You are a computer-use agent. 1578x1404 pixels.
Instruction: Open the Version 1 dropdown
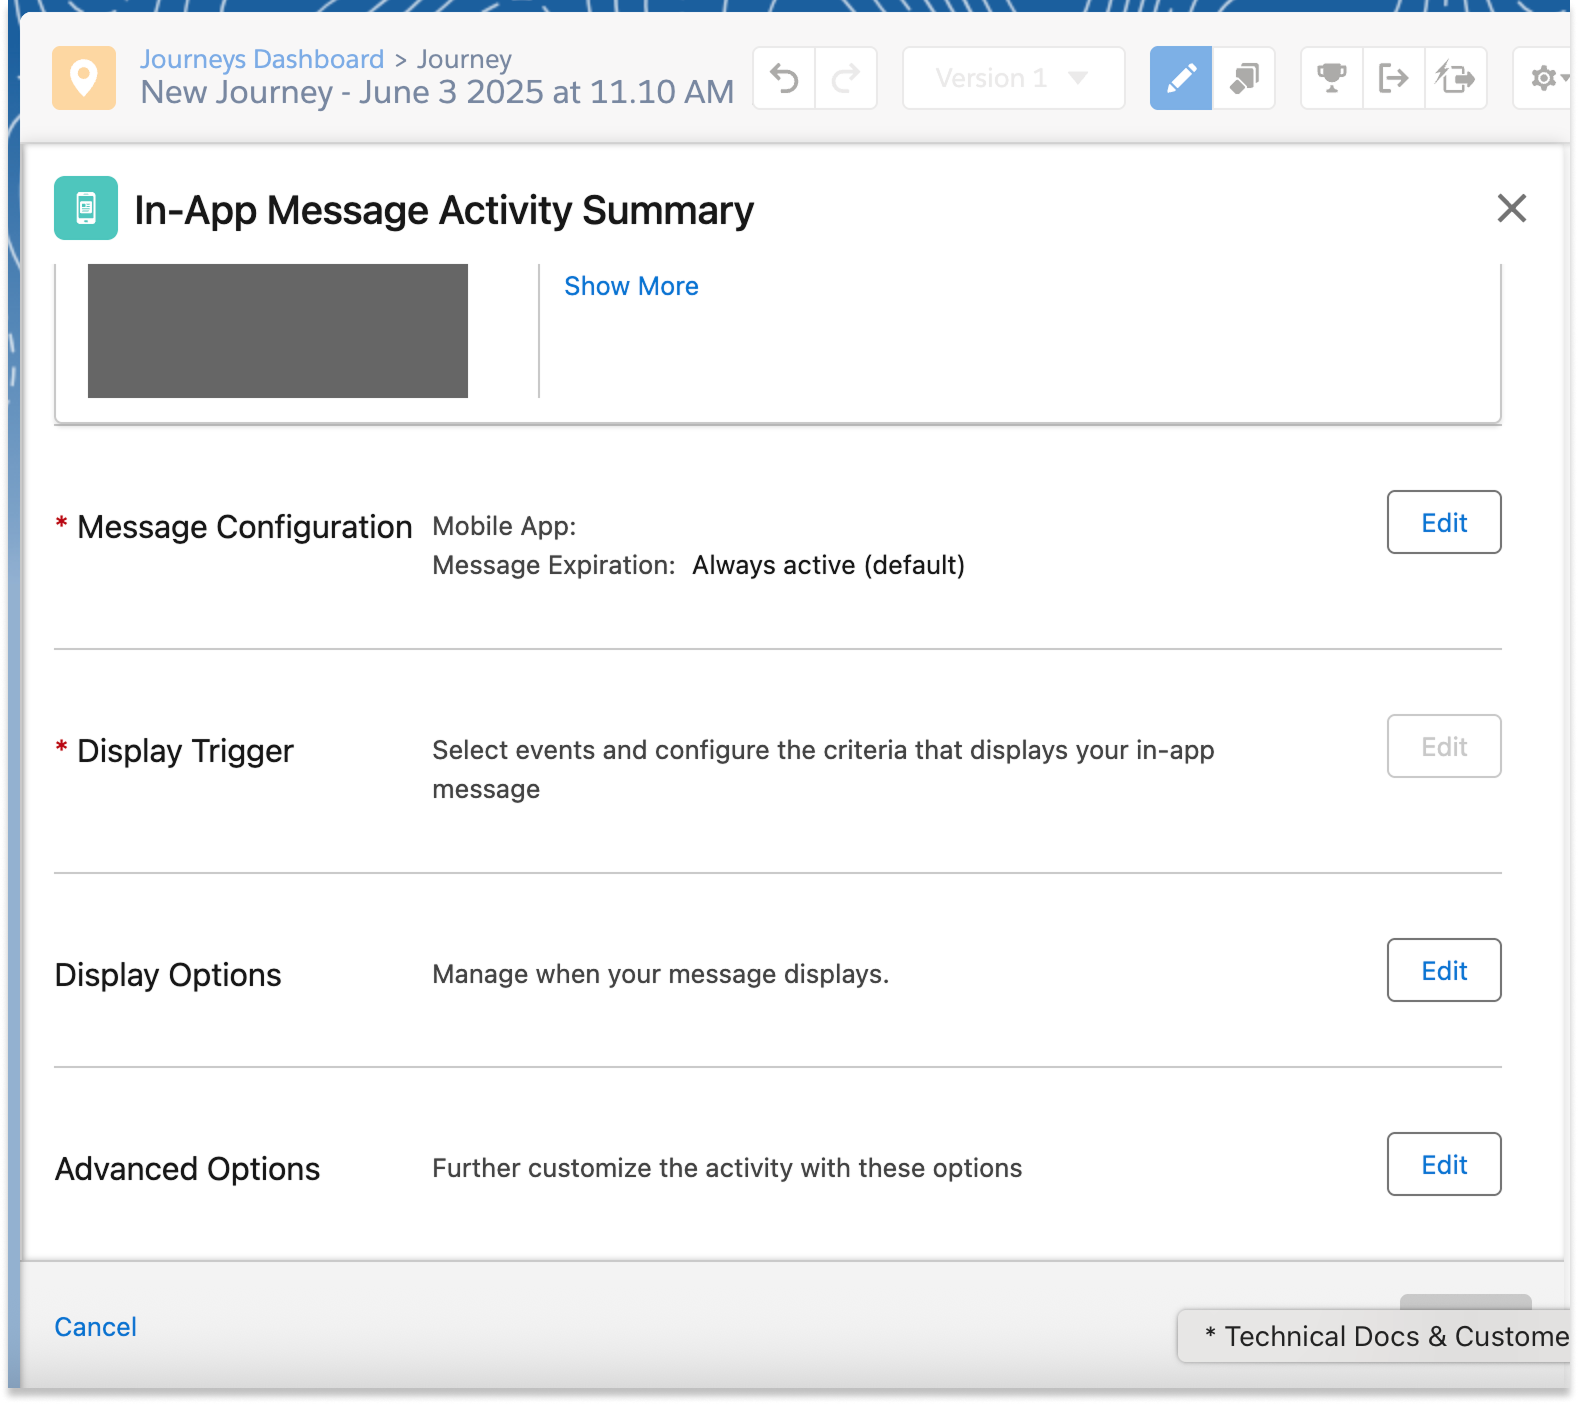1013,78
